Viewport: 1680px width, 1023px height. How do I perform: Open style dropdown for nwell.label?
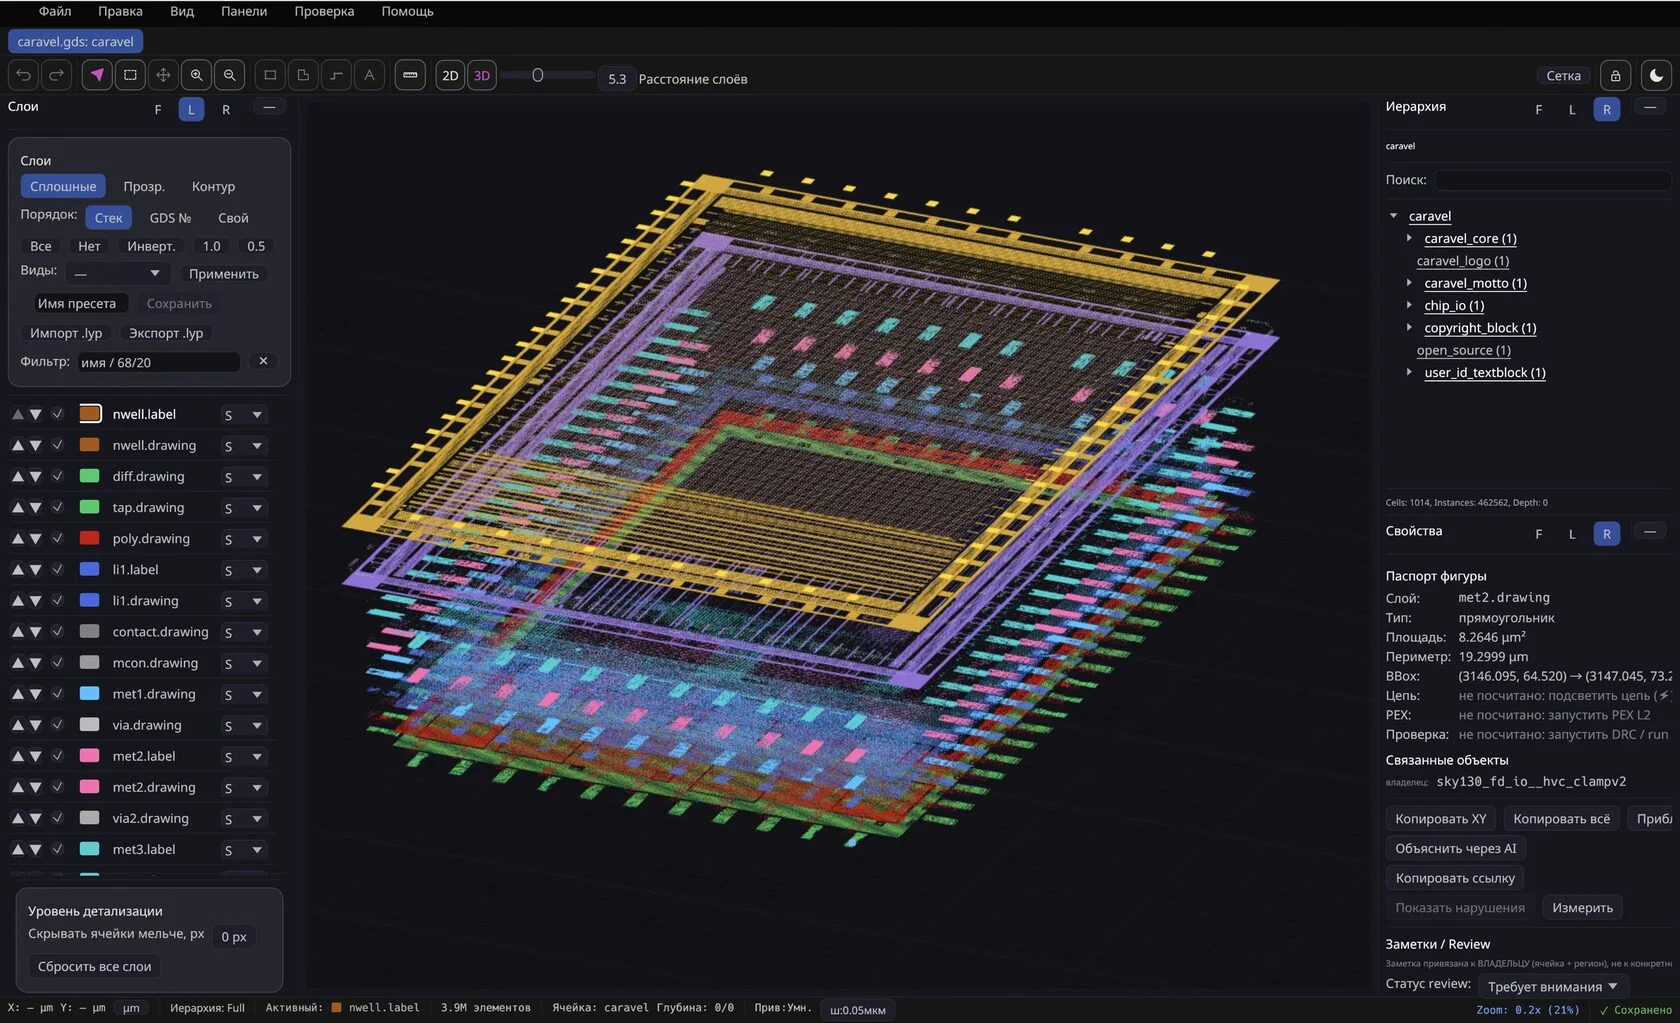click(243, 415)
